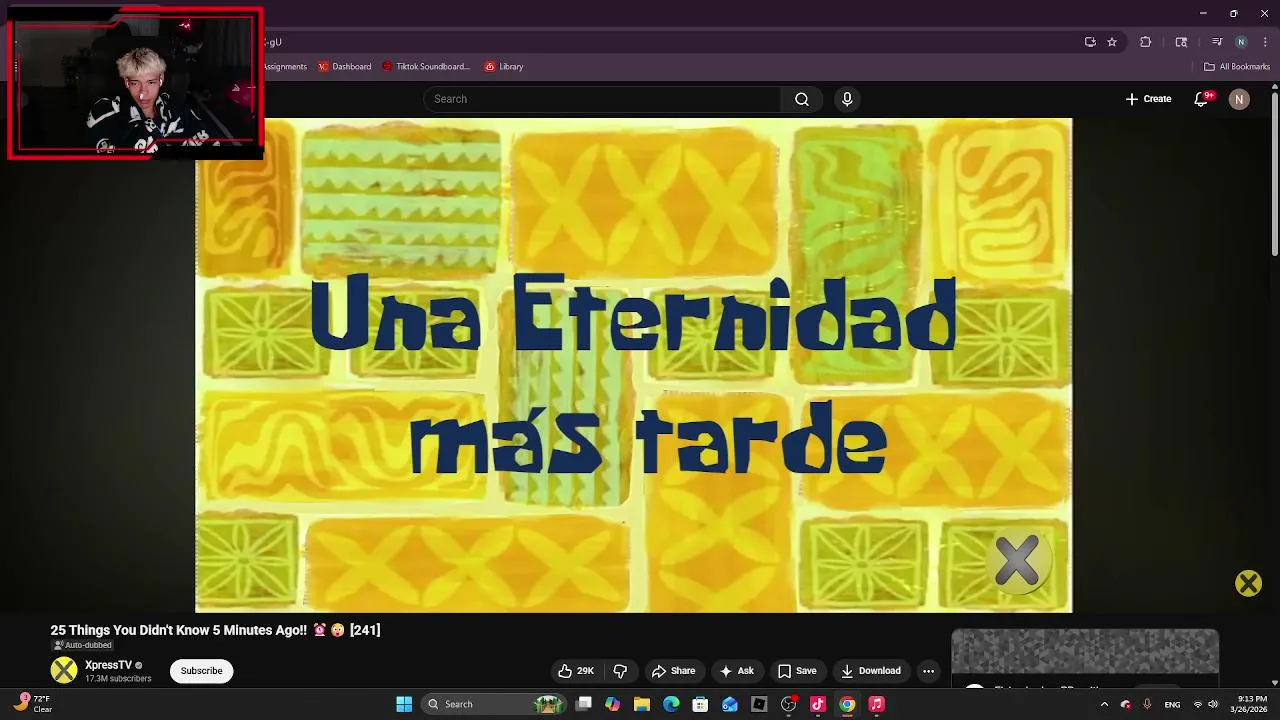1280x720 pixels.
Task: Open weather widget 72°F Clear
Action: pos(32,704)
